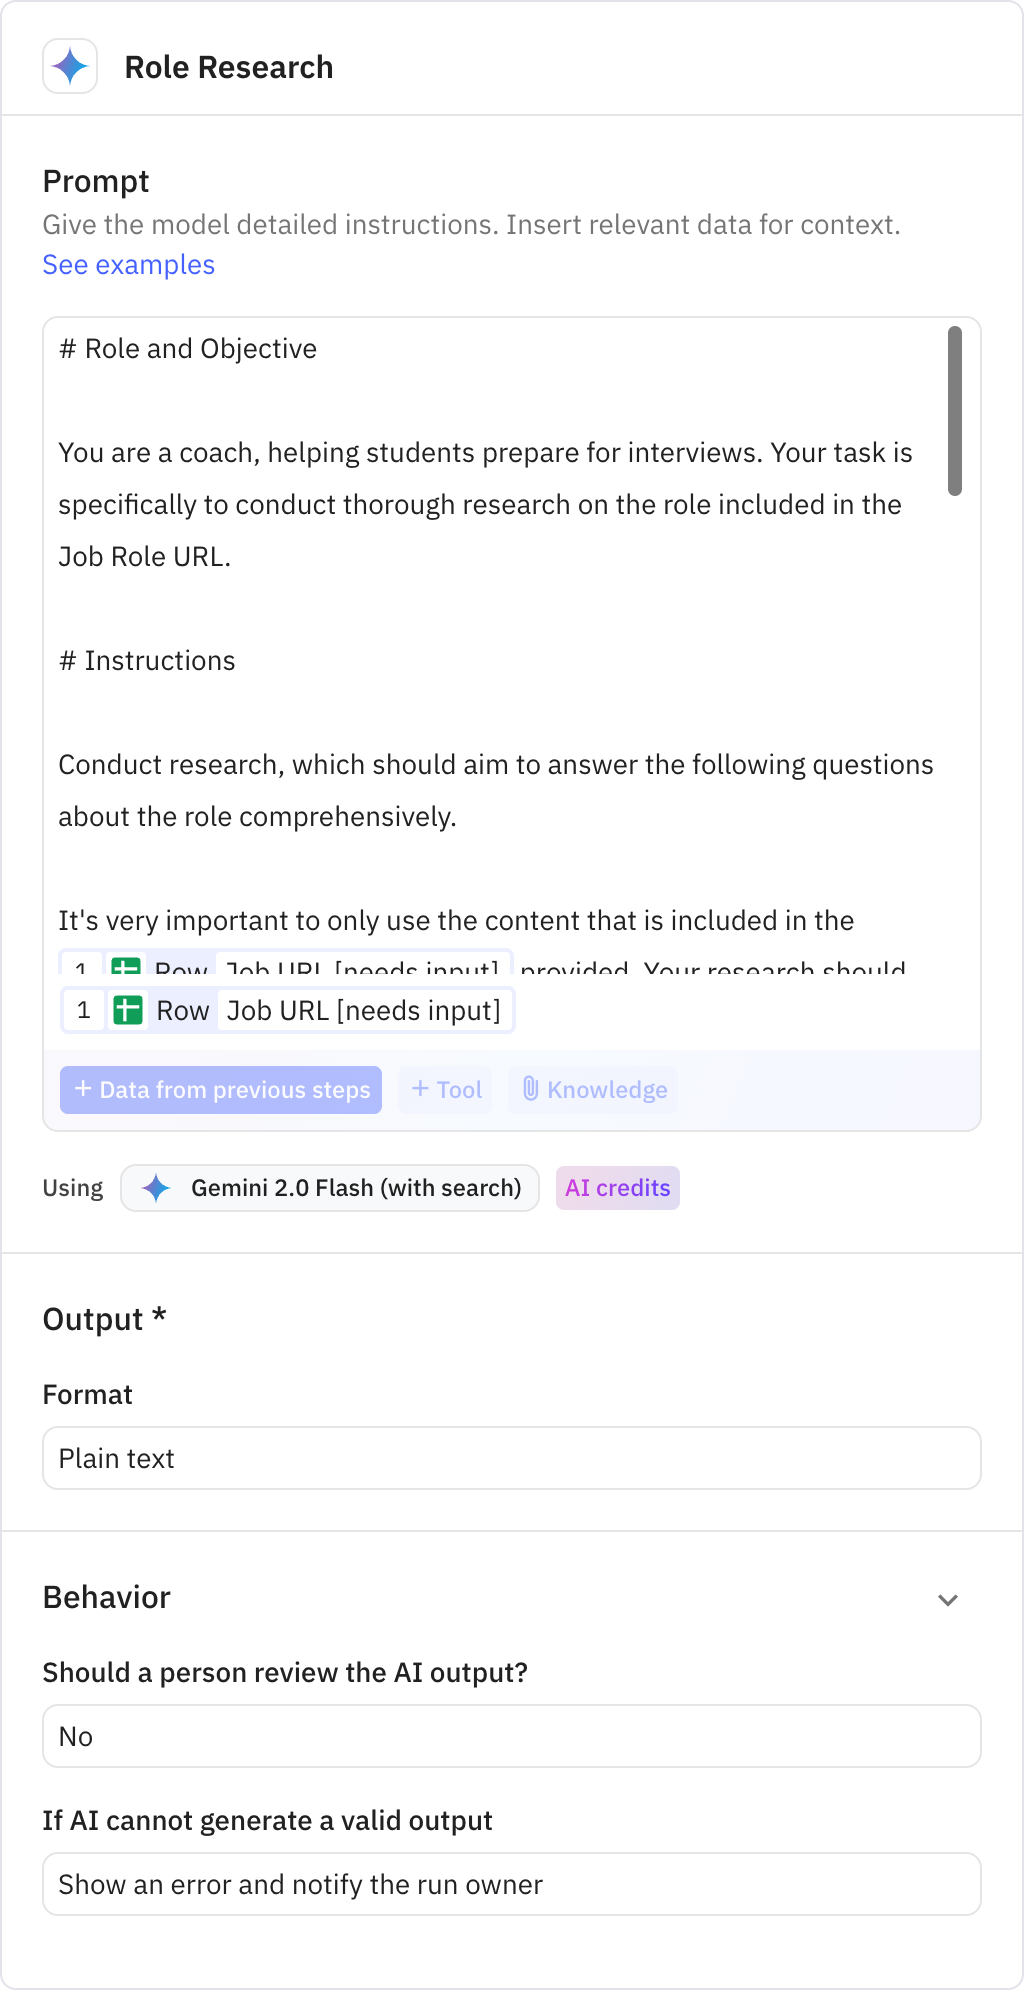
Task: Attach Knowledge to the prompt
Action: click(592, 1090)
